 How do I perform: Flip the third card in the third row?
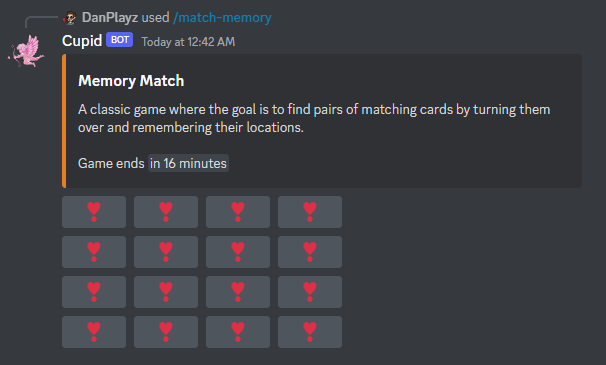[238, 292]
